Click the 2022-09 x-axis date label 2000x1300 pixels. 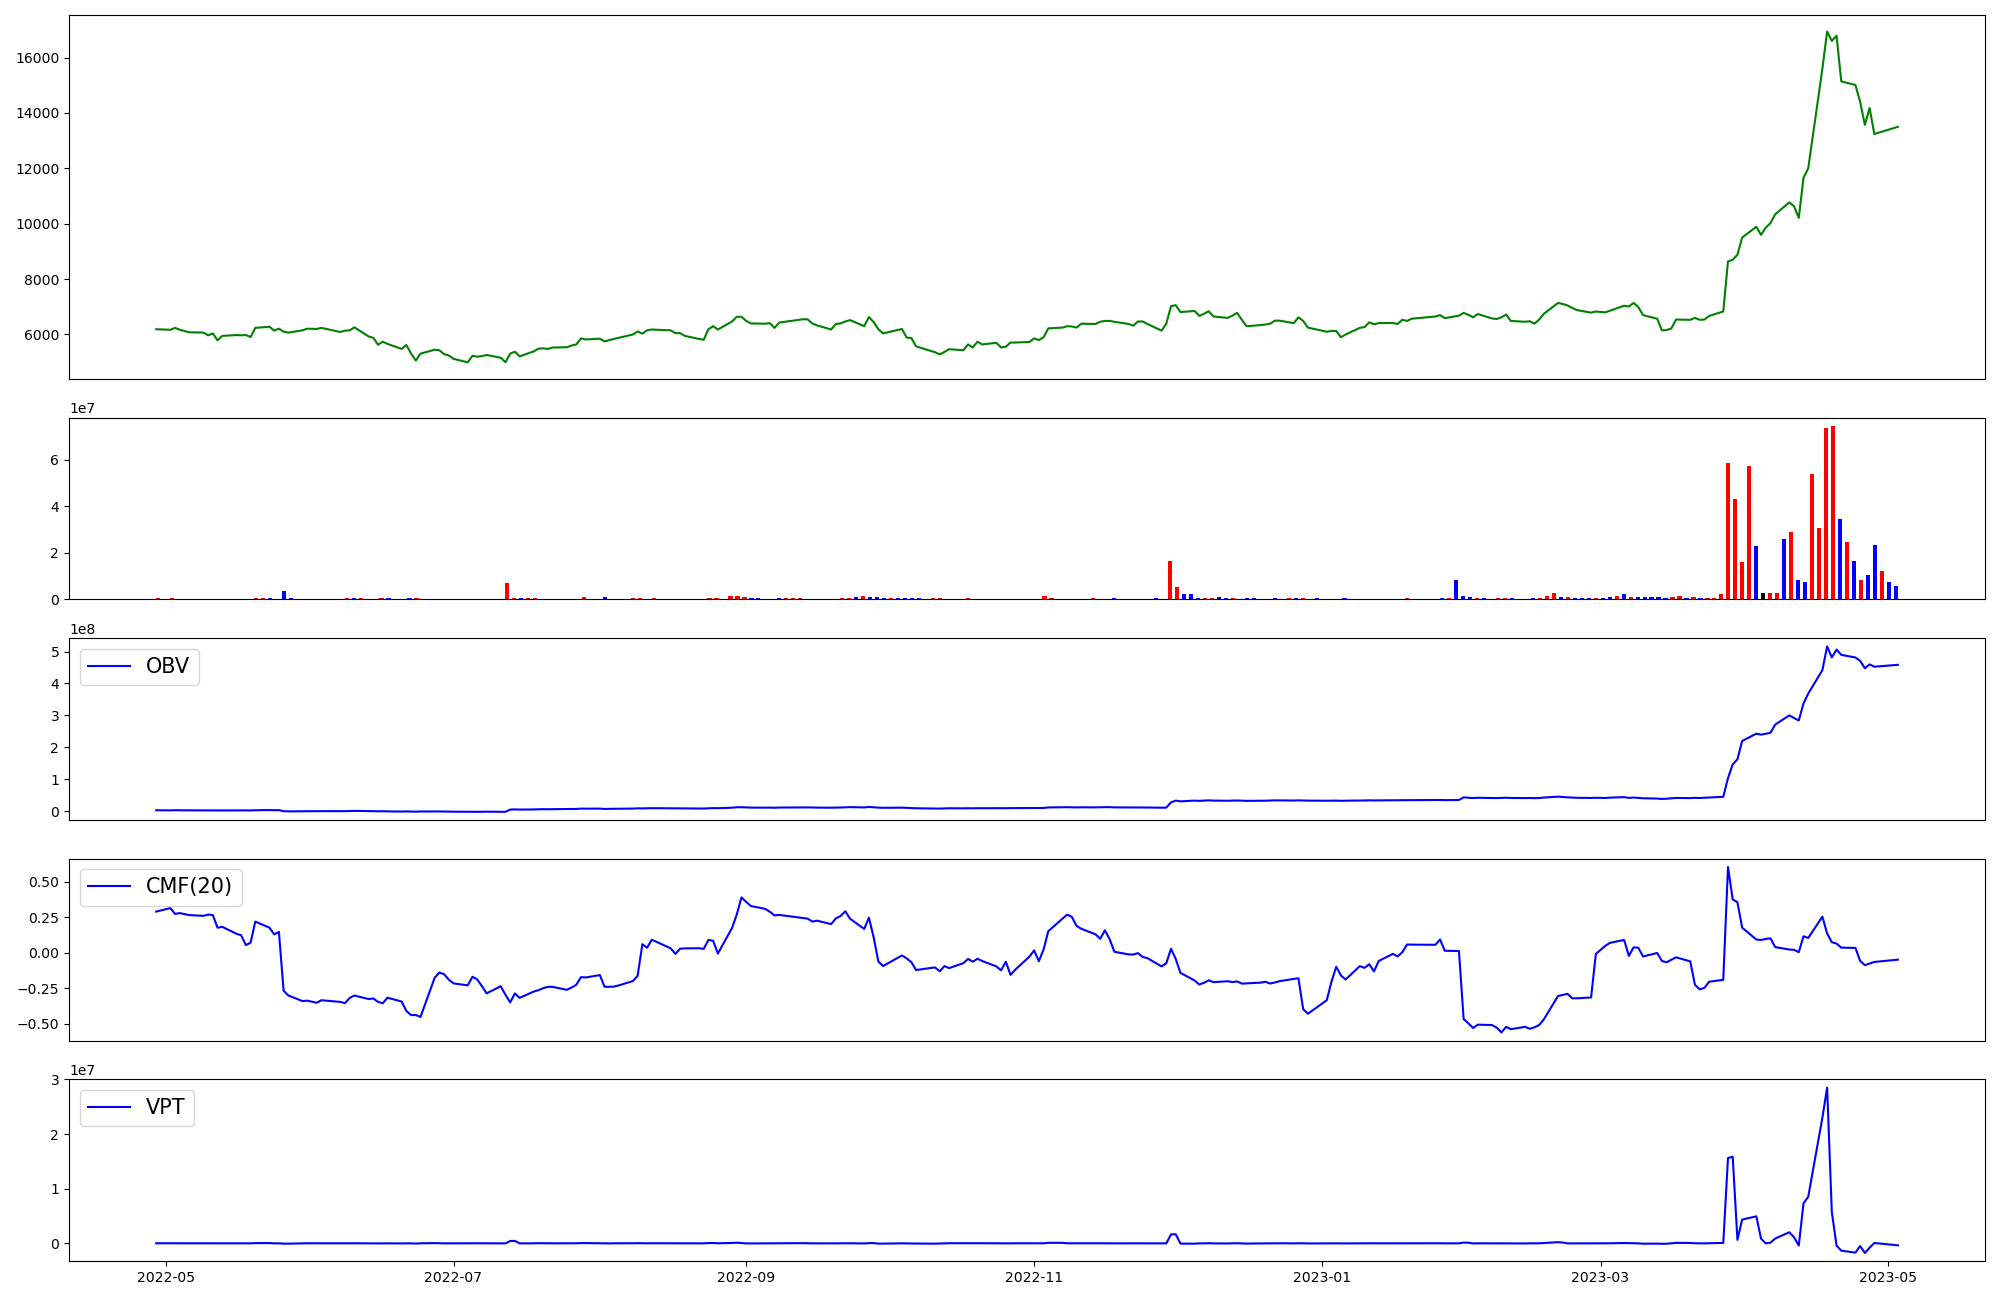pos(746,1277)
